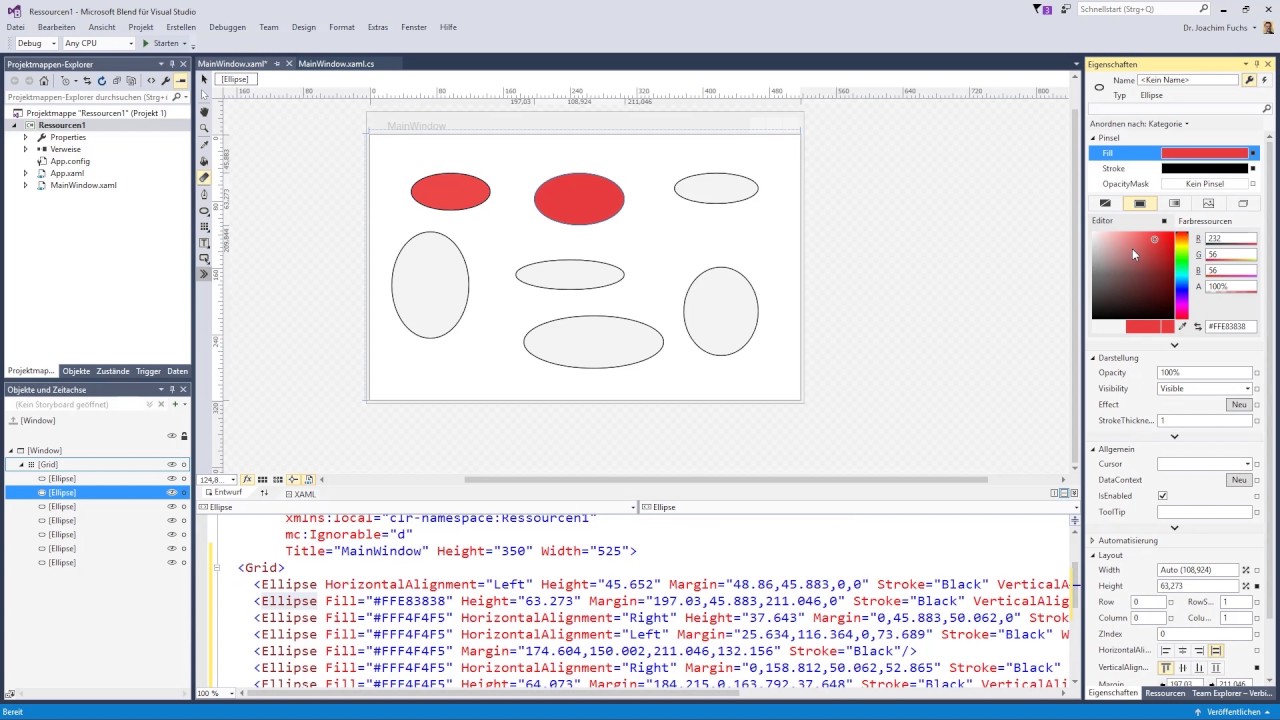
Task: Switch to Ressourcen tab at bottom right
Action: (1165, 693)
